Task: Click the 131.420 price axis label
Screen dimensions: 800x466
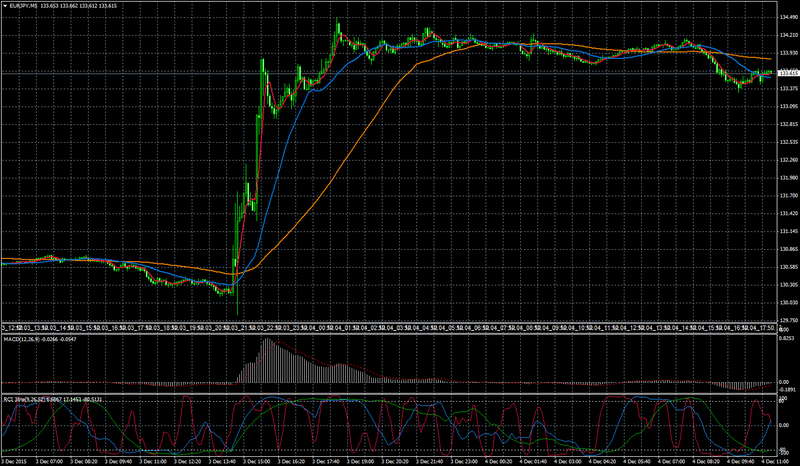Action: 788,213
